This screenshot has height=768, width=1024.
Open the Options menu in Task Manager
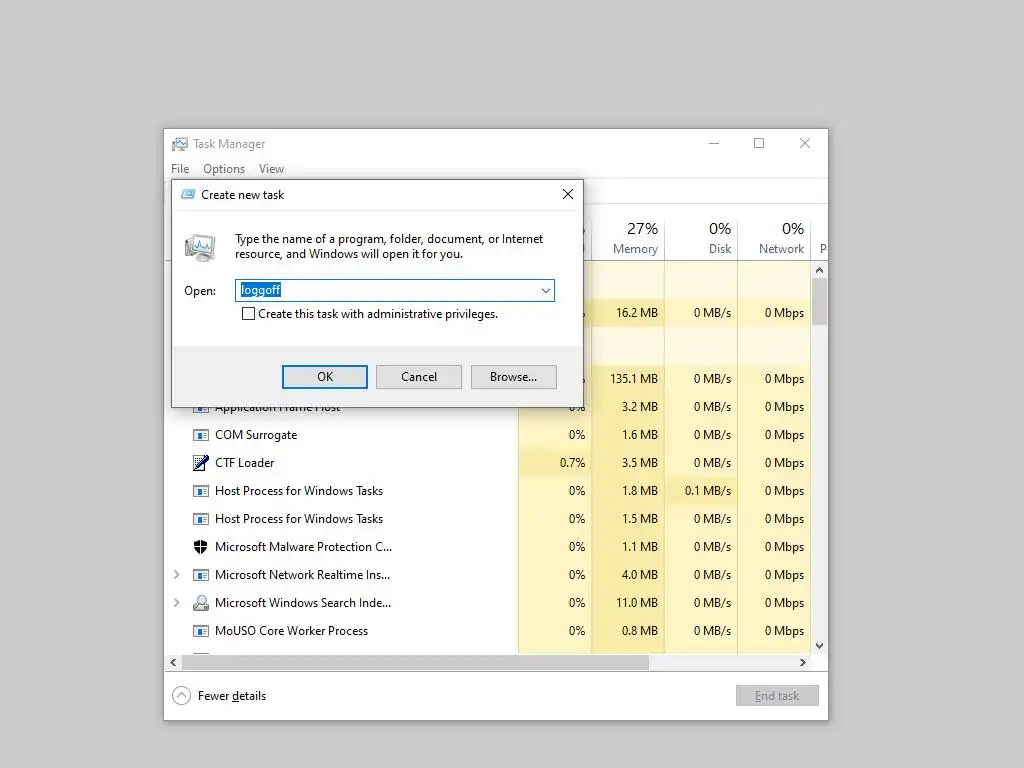click(224, 169)
